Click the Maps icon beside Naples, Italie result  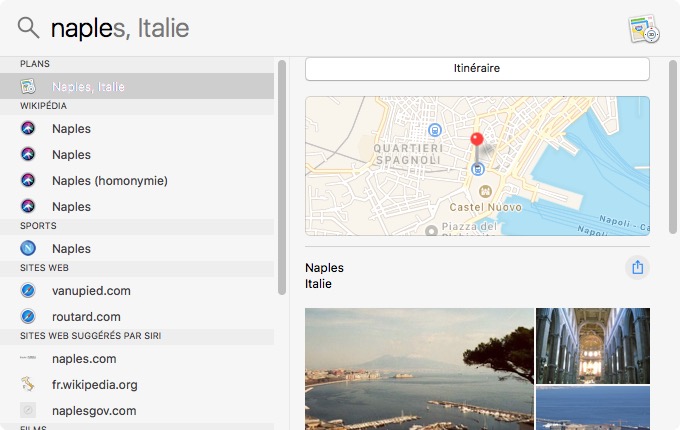[x=28, y=87]
